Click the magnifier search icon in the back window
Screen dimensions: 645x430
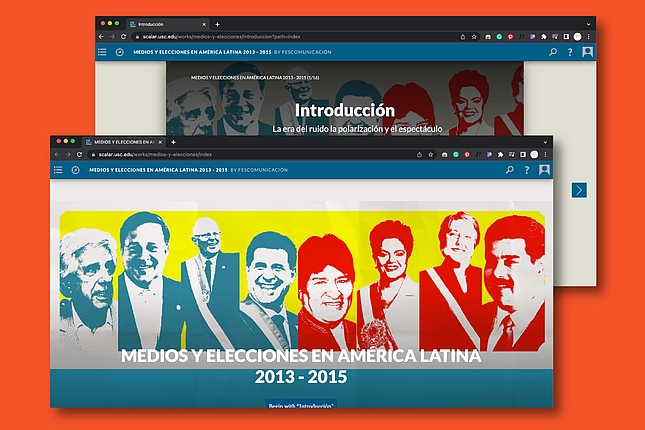553,52
